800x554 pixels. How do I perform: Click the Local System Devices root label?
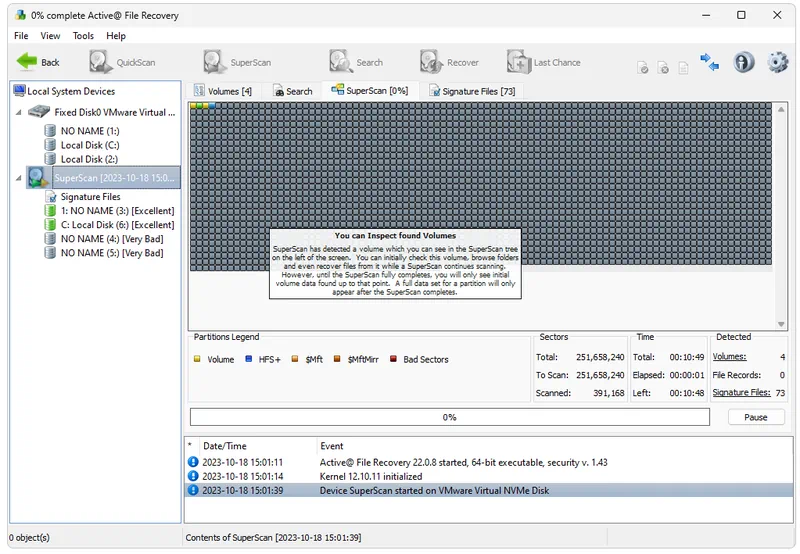71,91
